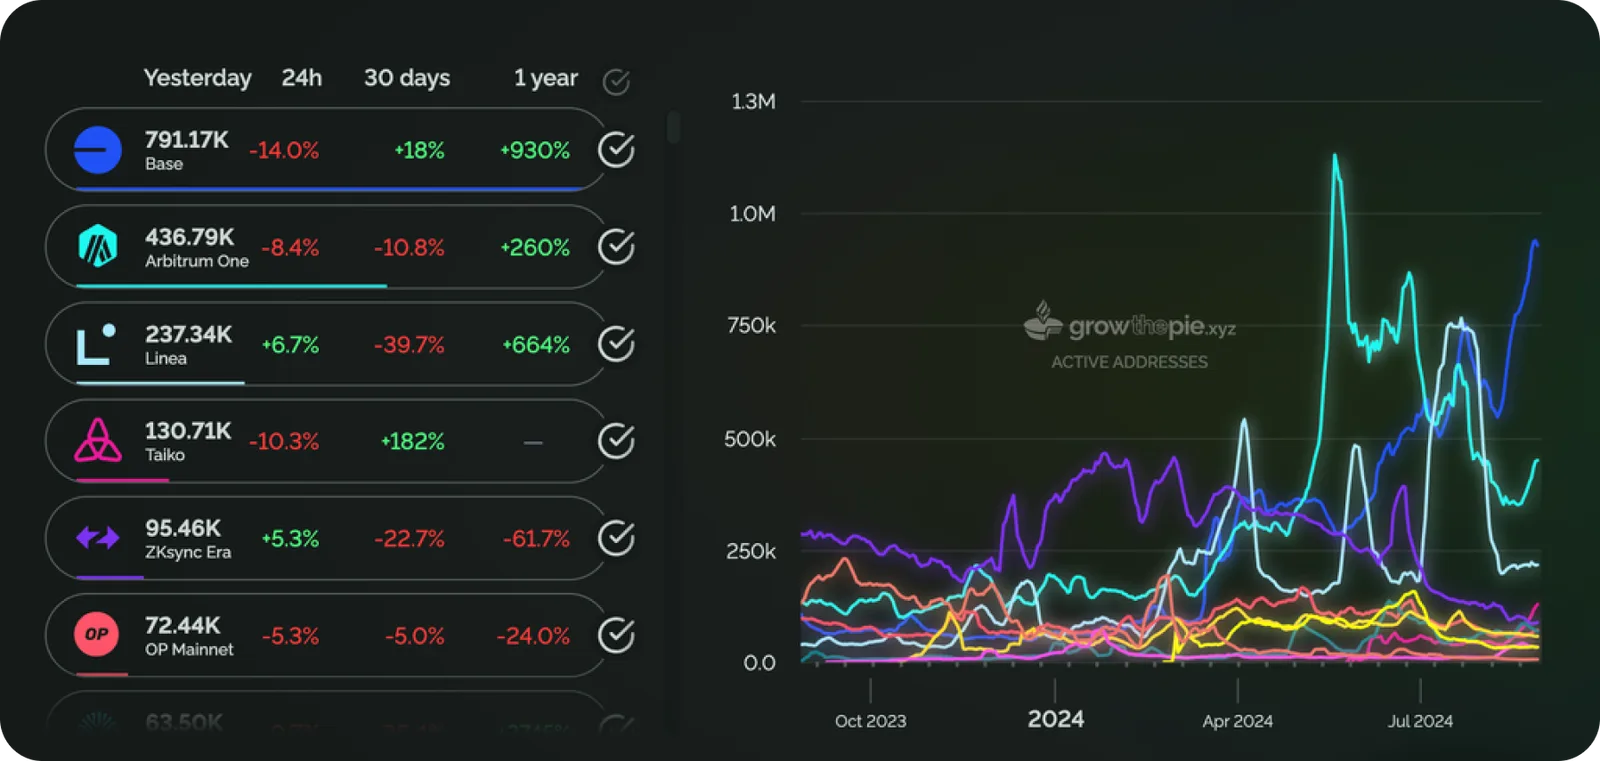Uncheck the Base chain checkmark

pyautogui.click(x=616, y=150)
